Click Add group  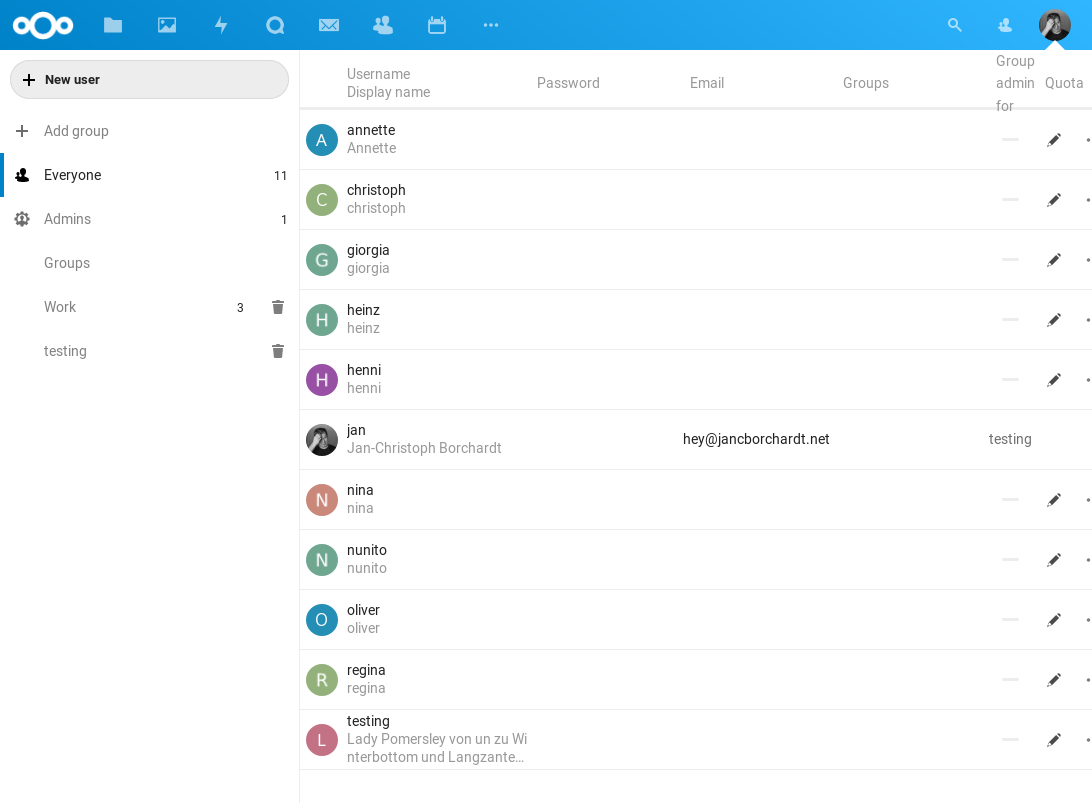76,131
